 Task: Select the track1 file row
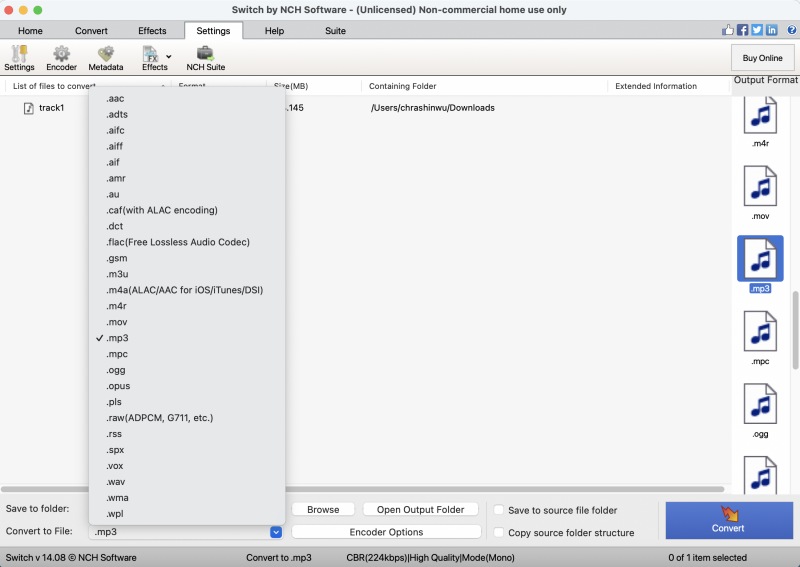pyautogui.click(x=365, y=108)
